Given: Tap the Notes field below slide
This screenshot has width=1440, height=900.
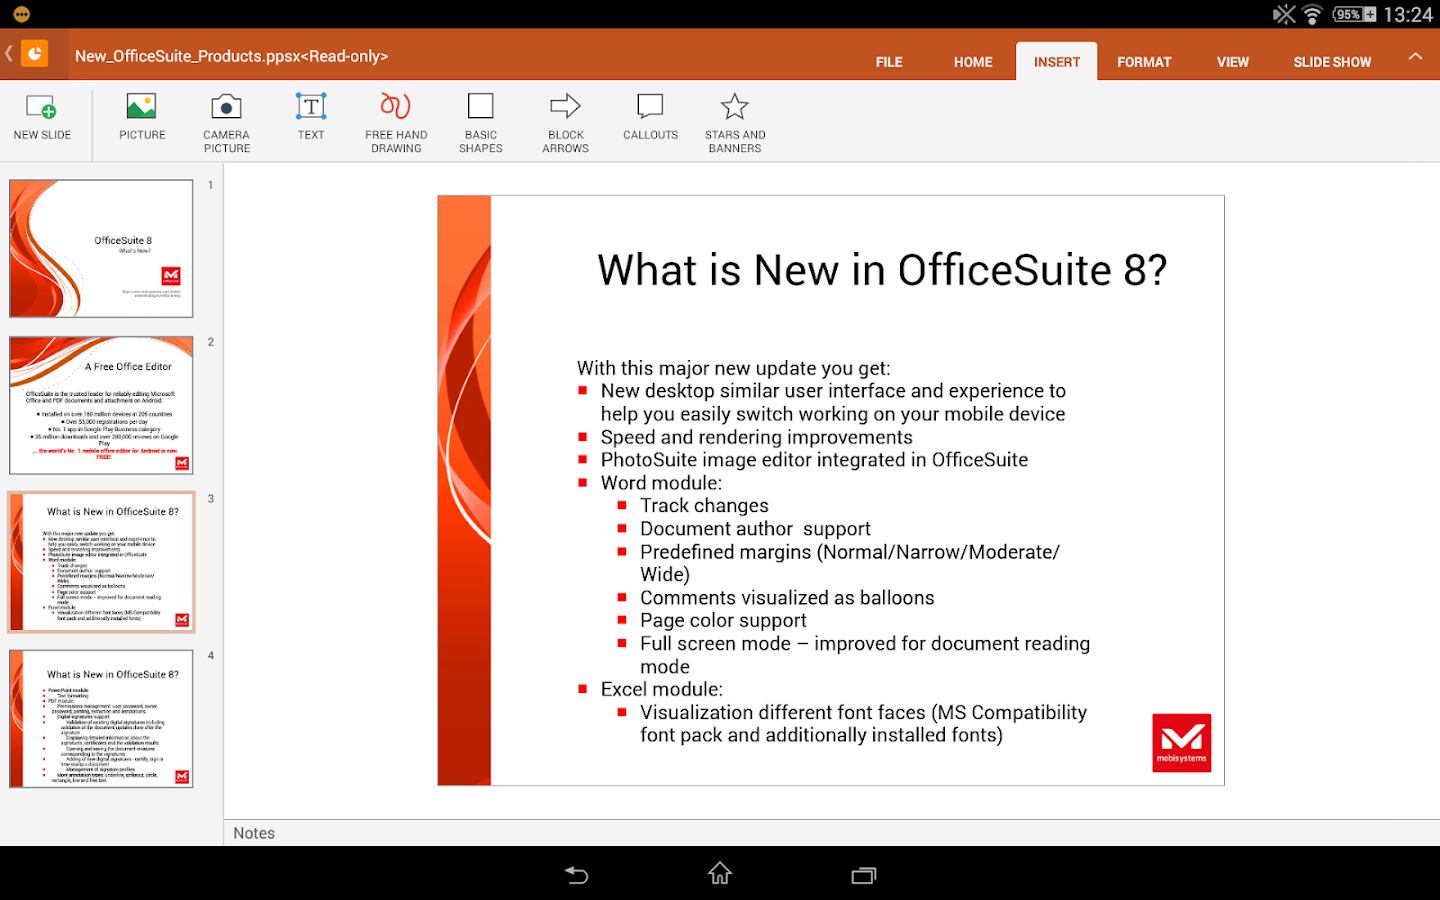Looking at the screenshot, I should tap(830, 833).
